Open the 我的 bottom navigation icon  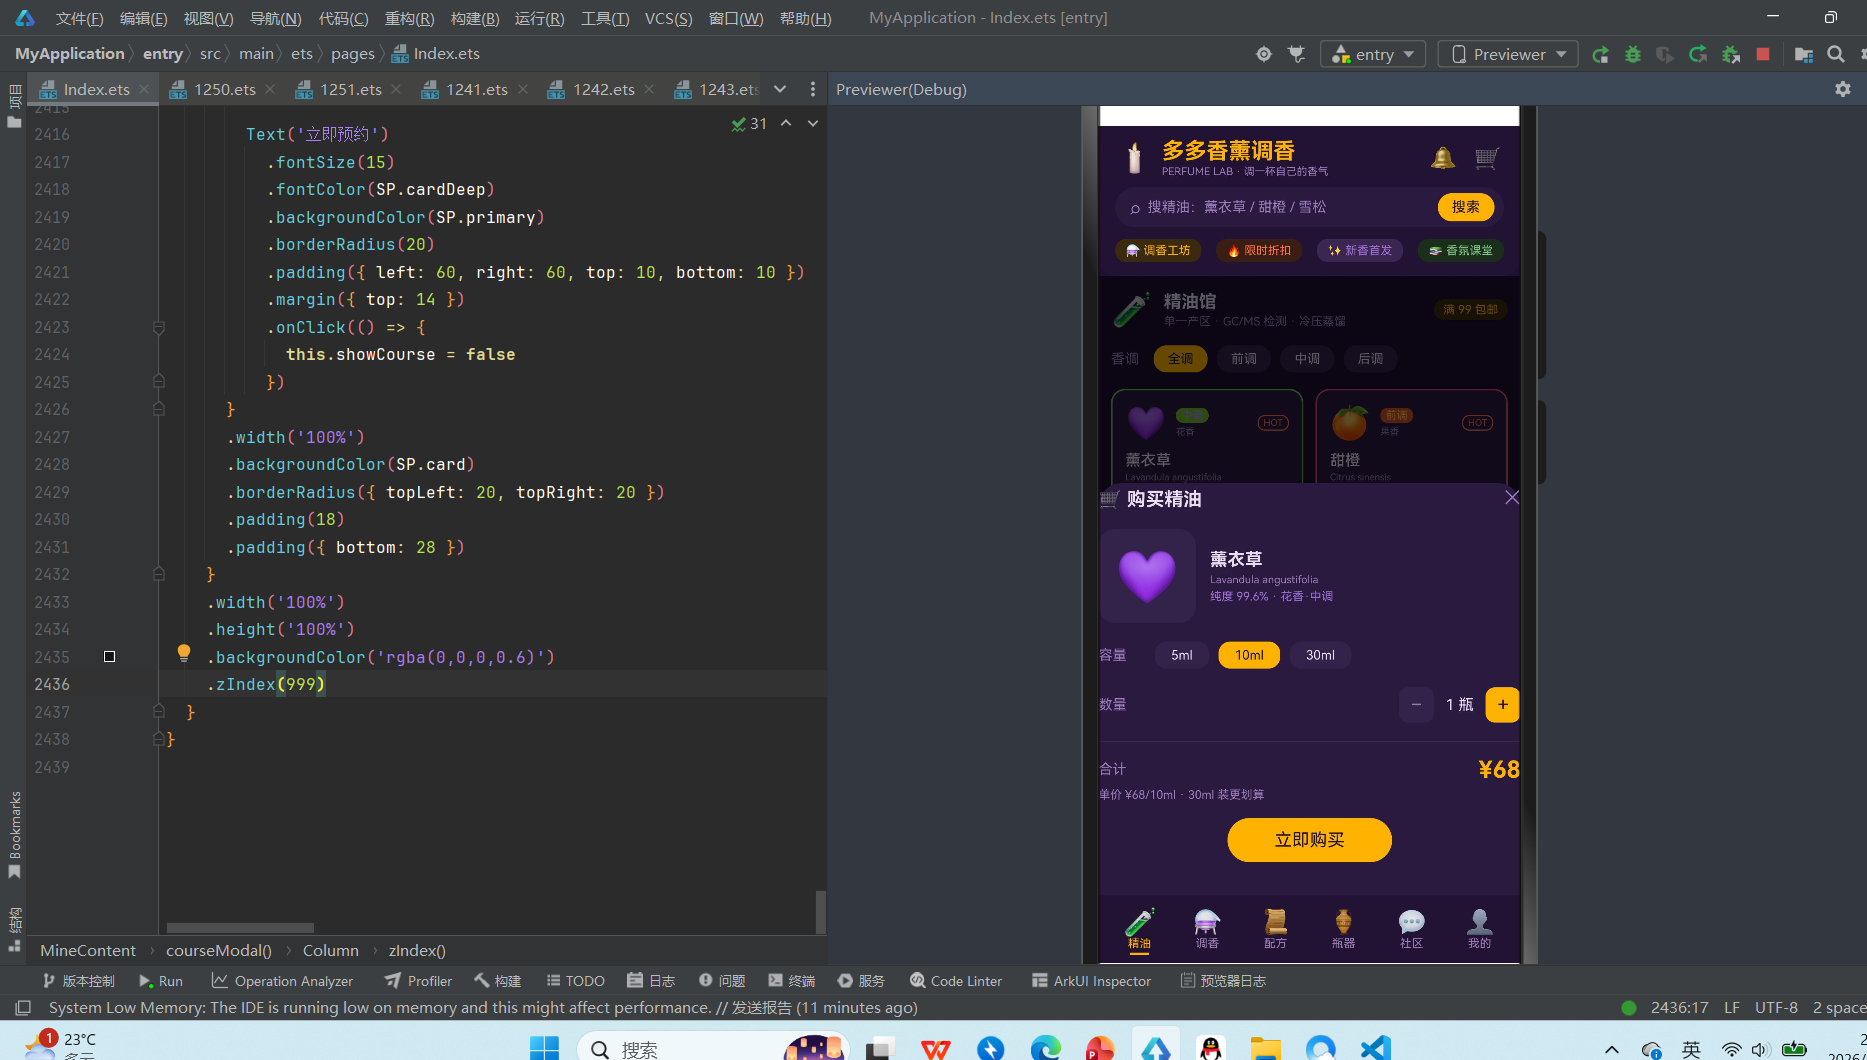pyautogui.click(x=1479, y=928)
